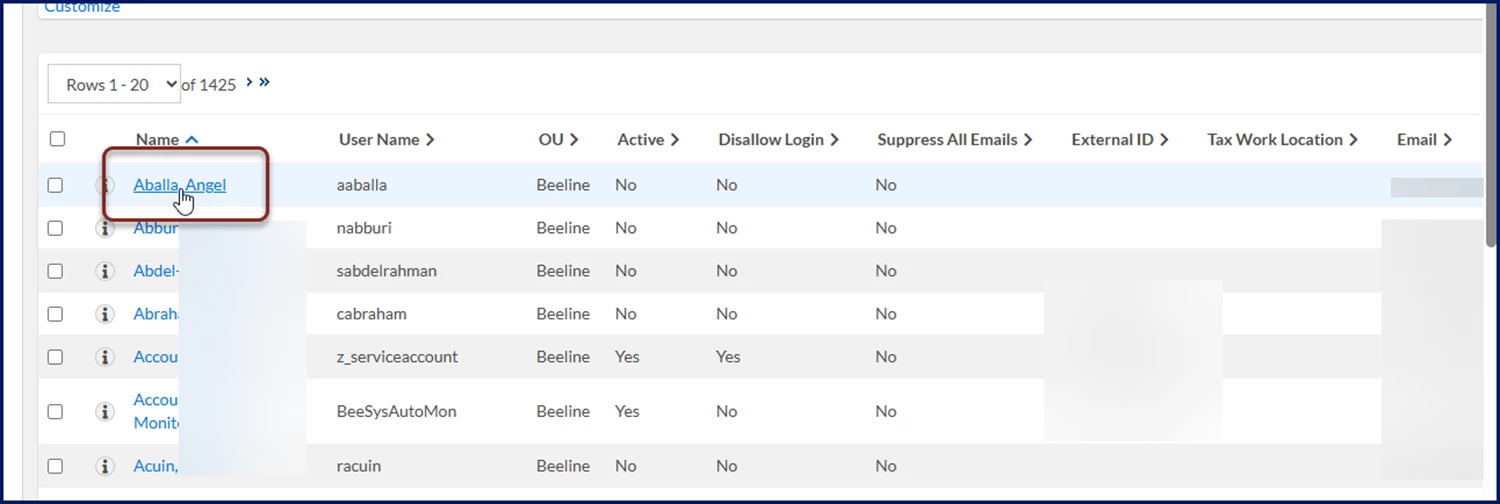The height and width of the screenshot is (504, 1500).
Task: Open info icon for z_serviceaccount row
Action: tap(105, 357)
